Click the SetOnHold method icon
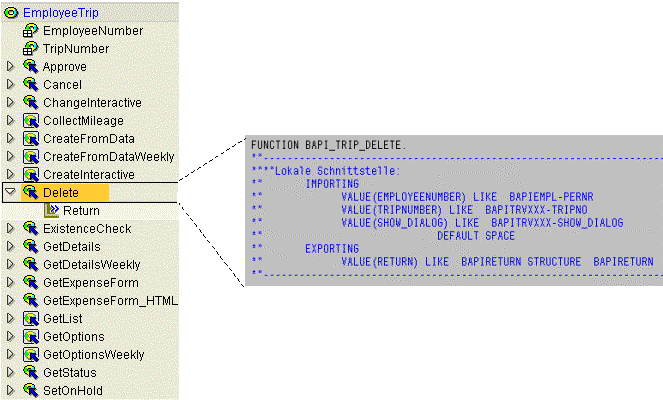 (30, 390)
